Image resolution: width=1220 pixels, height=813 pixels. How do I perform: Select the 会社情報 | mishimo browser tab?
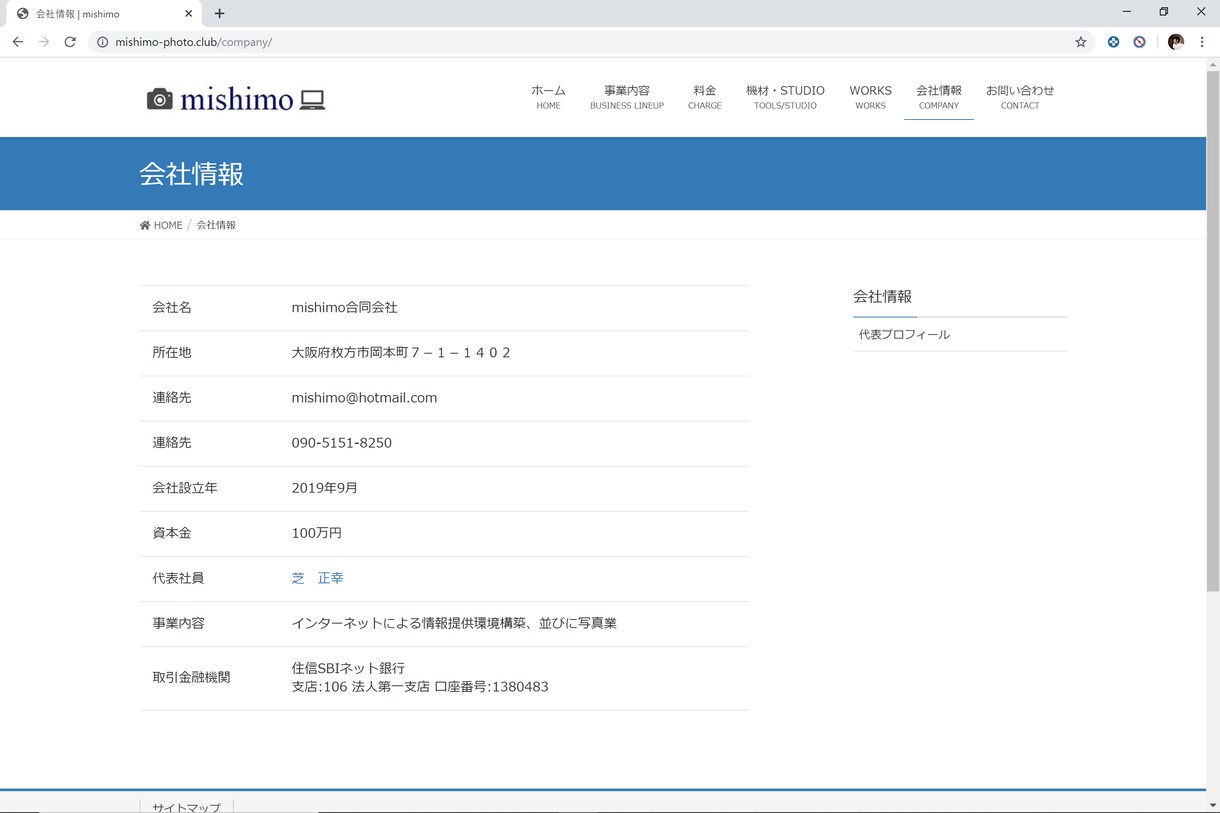click(x=105, y=14)
